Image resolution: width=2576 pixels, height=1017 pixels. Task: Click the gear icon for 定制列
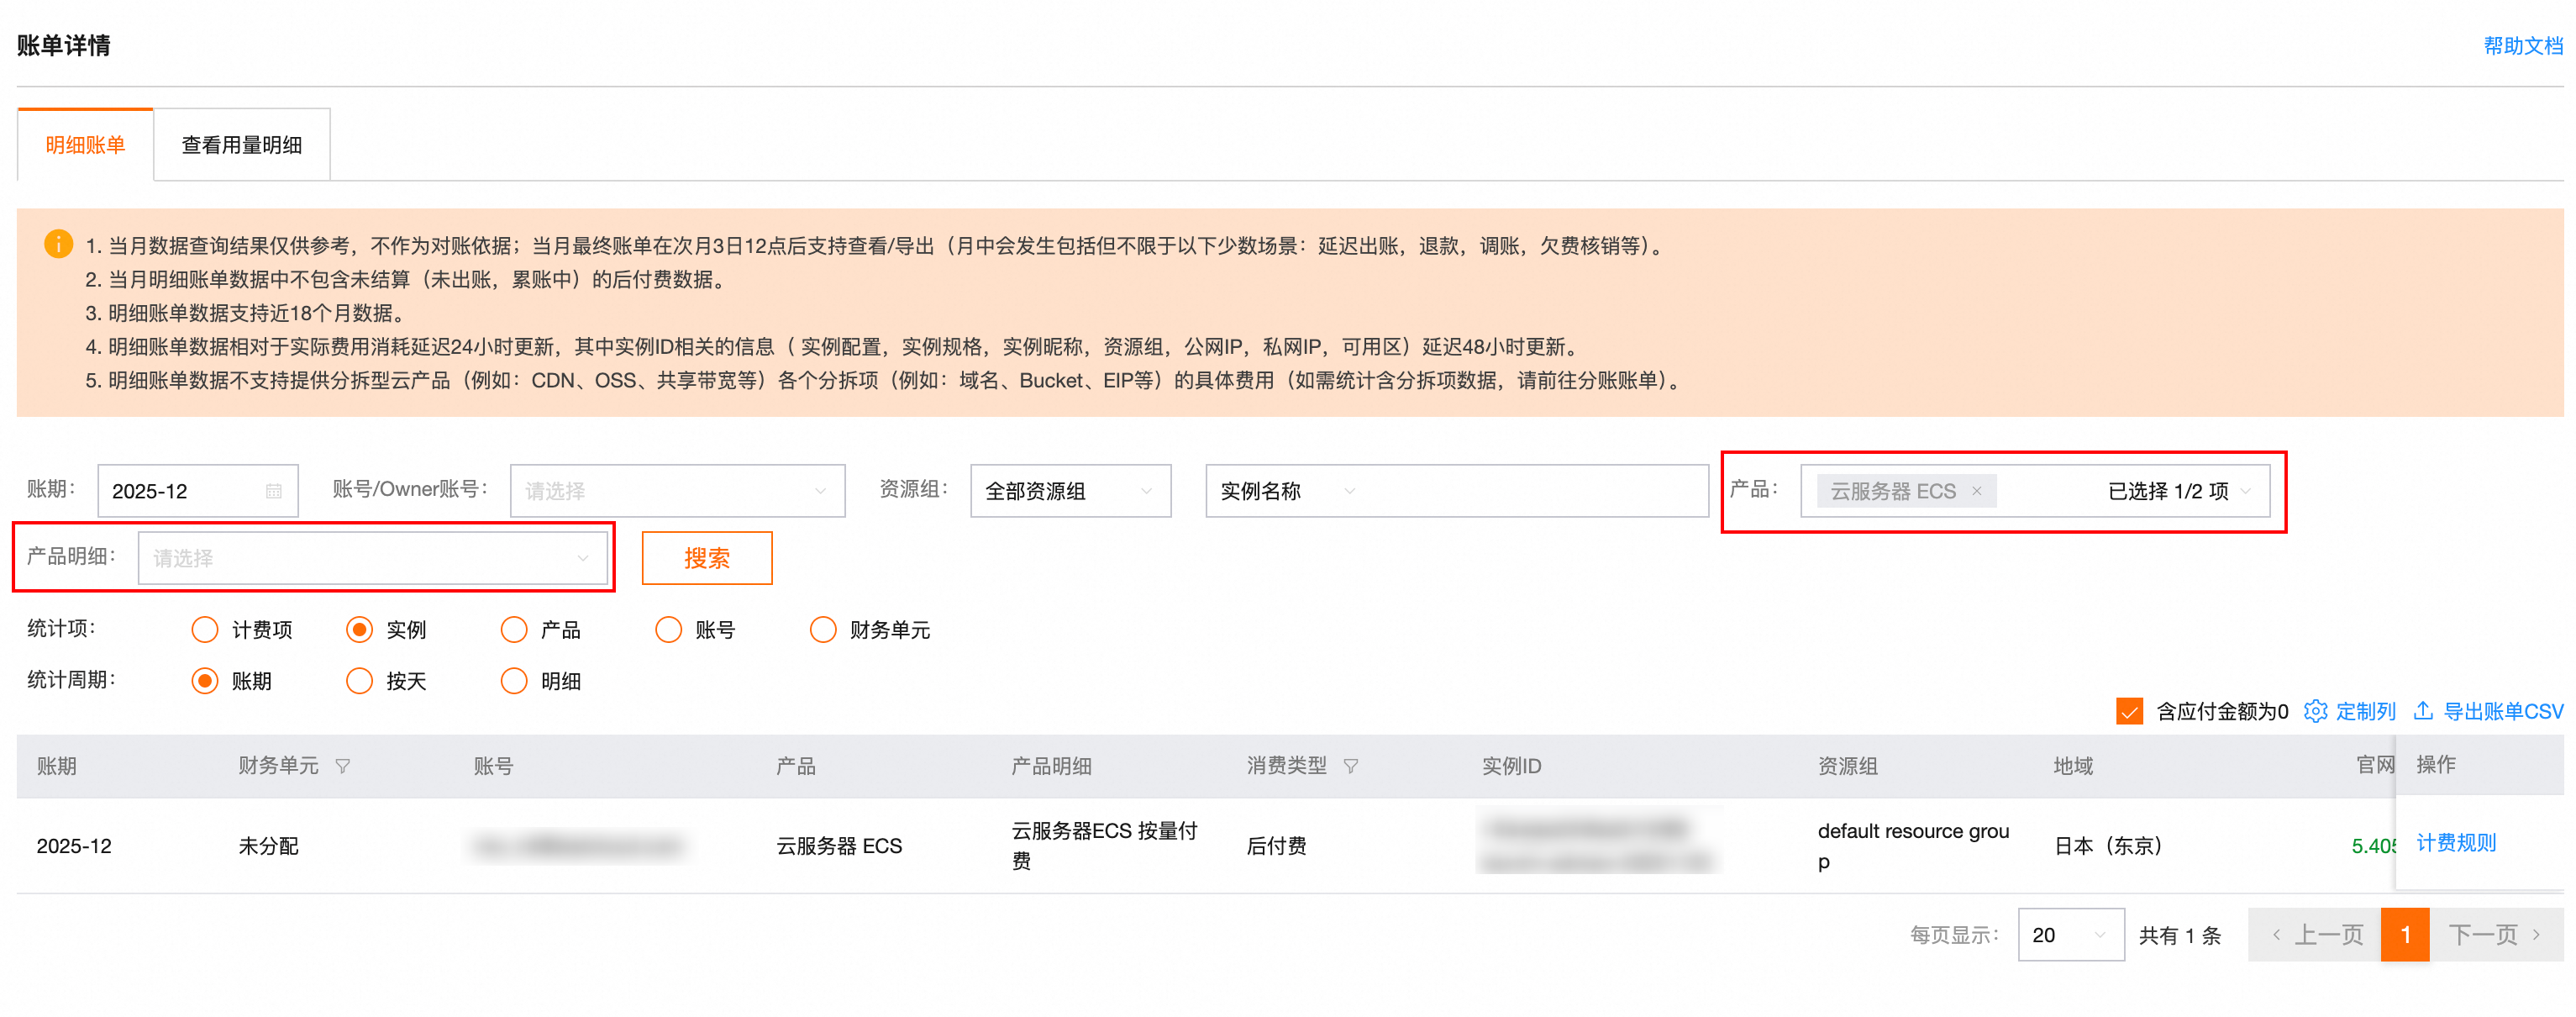point(2316,711)
